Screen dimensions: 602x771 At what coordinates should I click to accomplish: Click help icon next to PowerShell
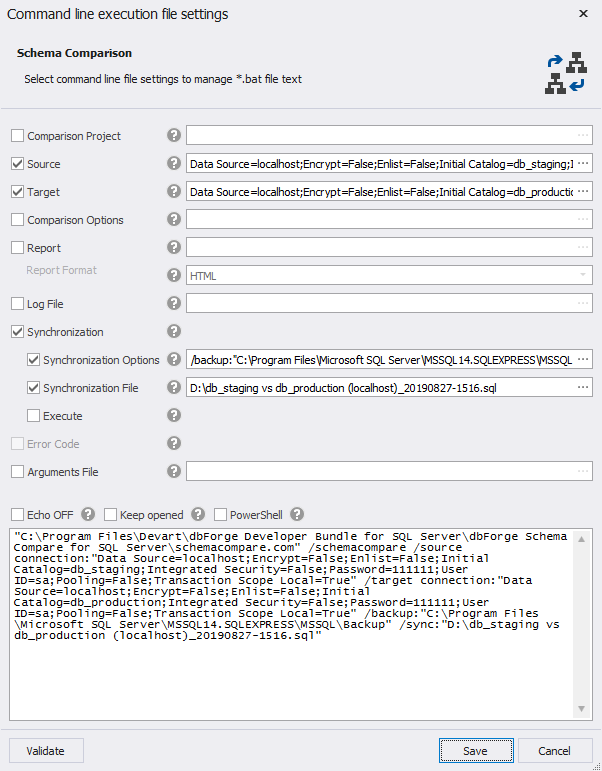pos(297,514)
